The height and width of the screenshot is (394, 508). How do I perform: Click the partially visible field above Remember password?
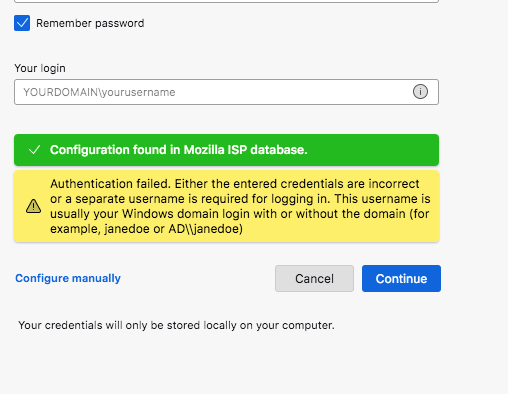click(x=226, y=1)
